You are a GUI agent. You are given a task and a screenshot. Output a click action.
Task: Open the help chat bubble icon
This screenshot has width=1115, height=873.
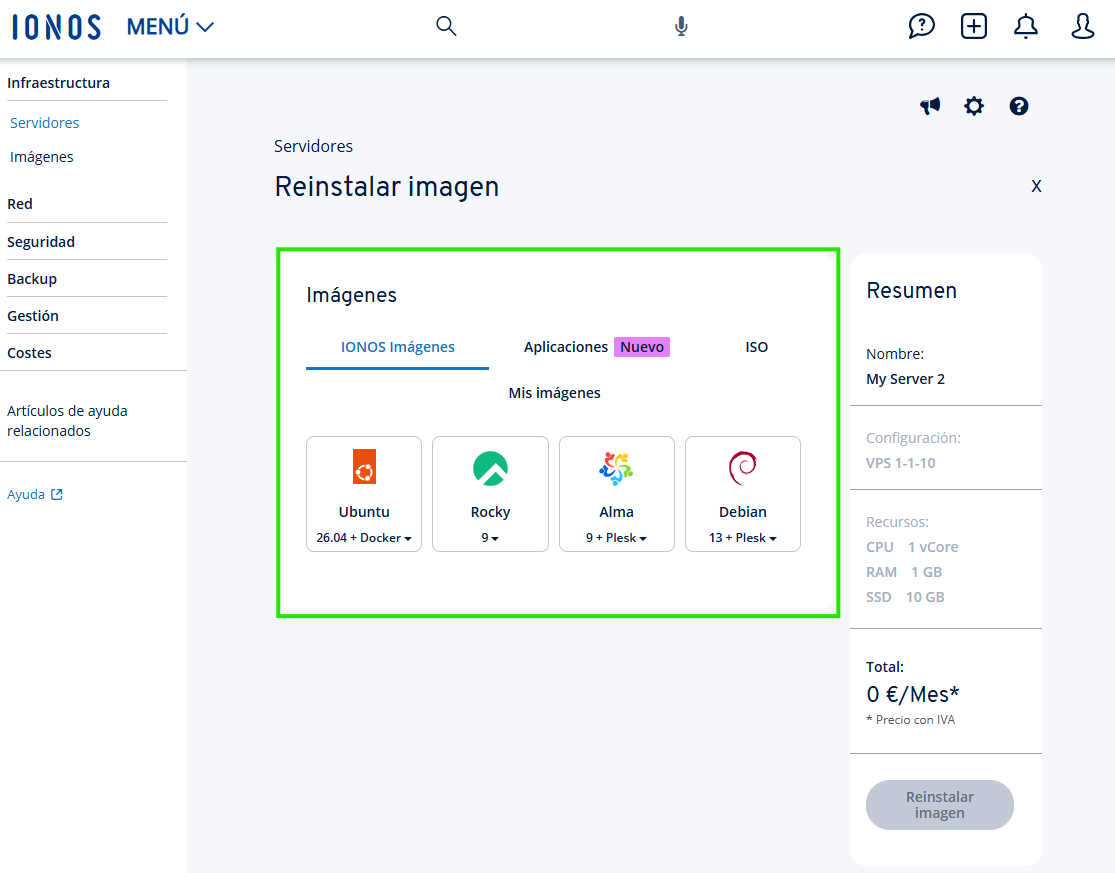pyautogui.click(x=922, y=26)
